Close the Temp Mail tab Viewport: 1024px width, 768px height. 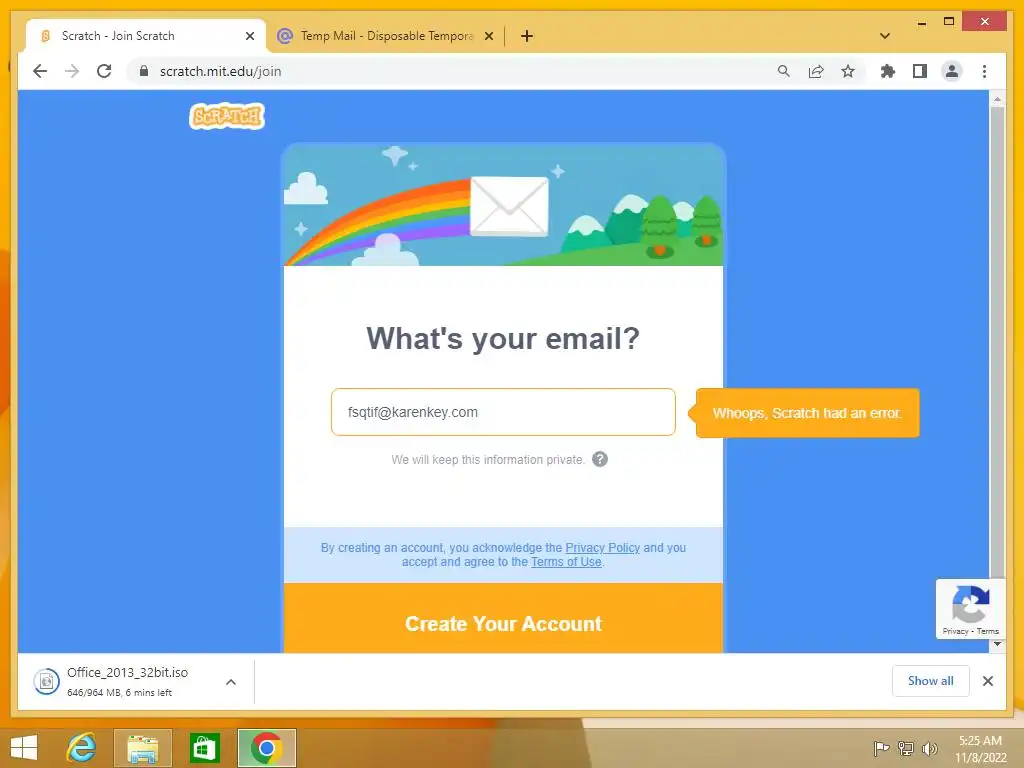point(488,36)
